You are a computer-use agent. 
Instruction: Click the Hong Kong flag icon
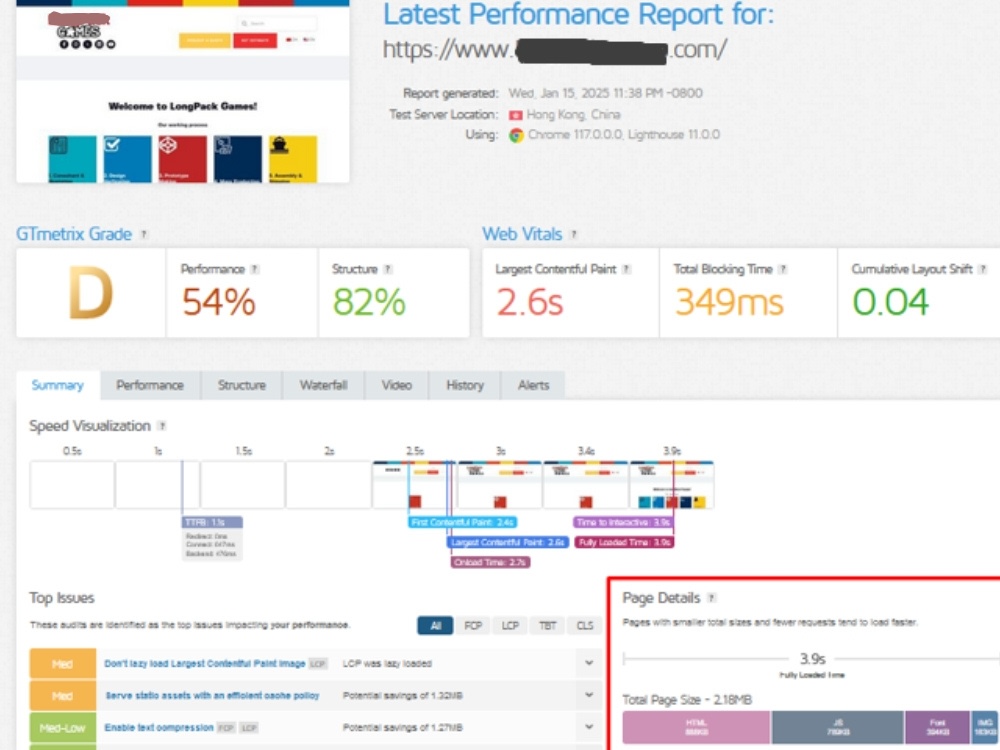point(515,115)
